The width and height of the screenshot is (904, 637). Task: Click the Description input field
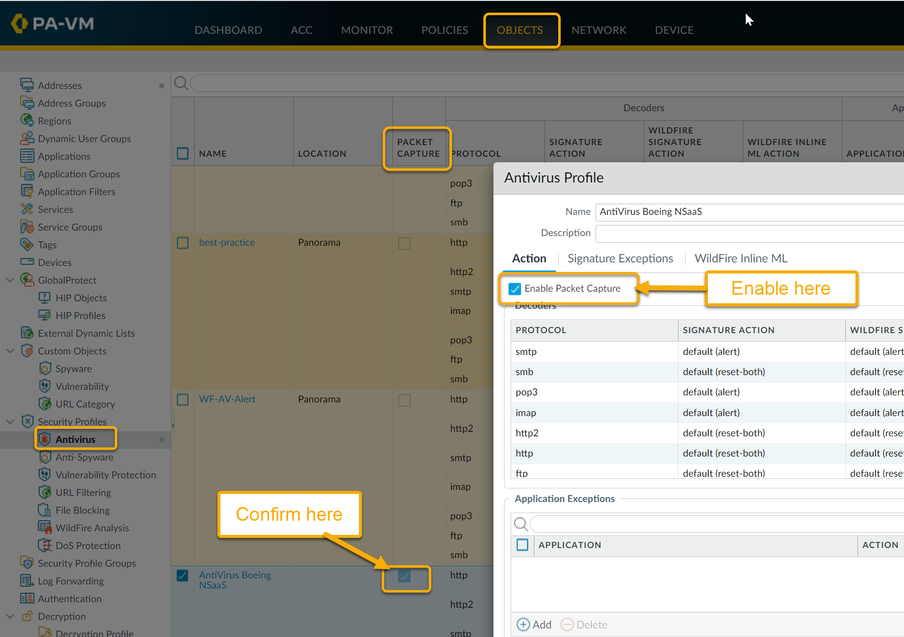(749, 234)
